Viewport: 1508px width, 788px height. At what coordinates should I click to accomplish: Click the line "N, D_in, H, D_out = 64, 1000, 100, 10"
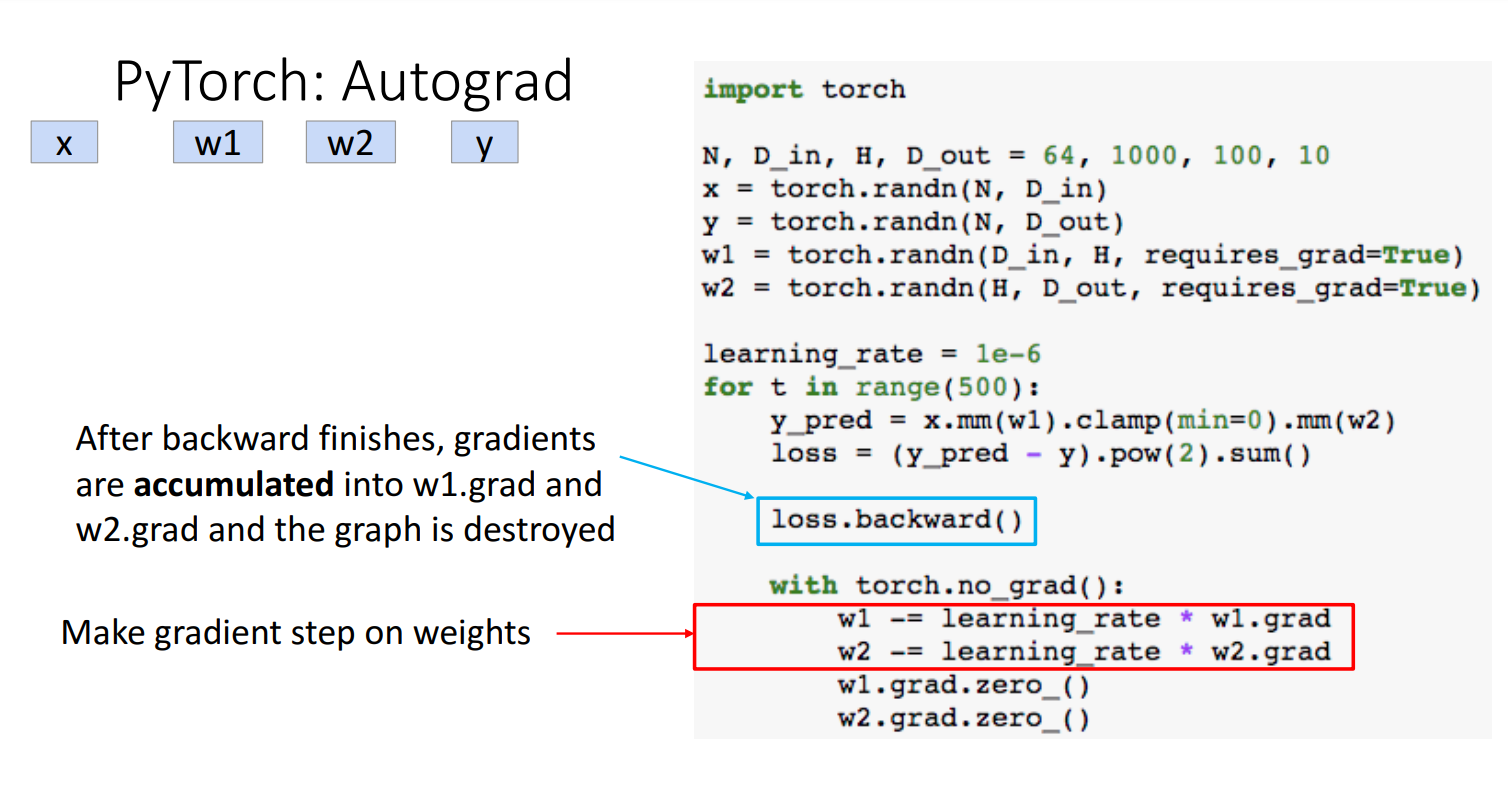pos(1016,156)
